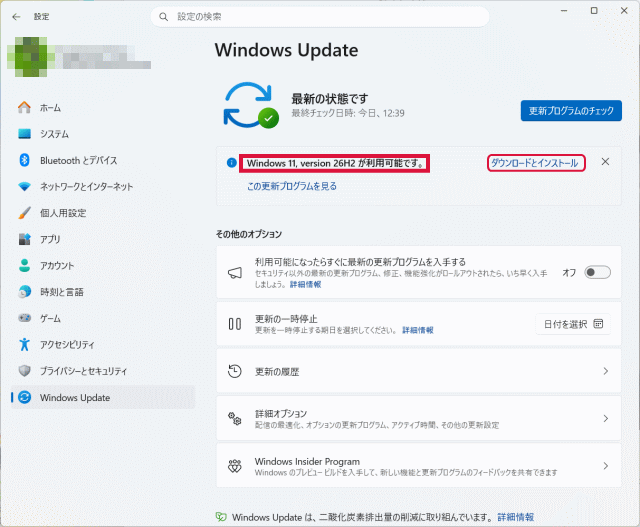Click the time and language globe icon
This screenshot has height=527, width=640.
(24, 291)
